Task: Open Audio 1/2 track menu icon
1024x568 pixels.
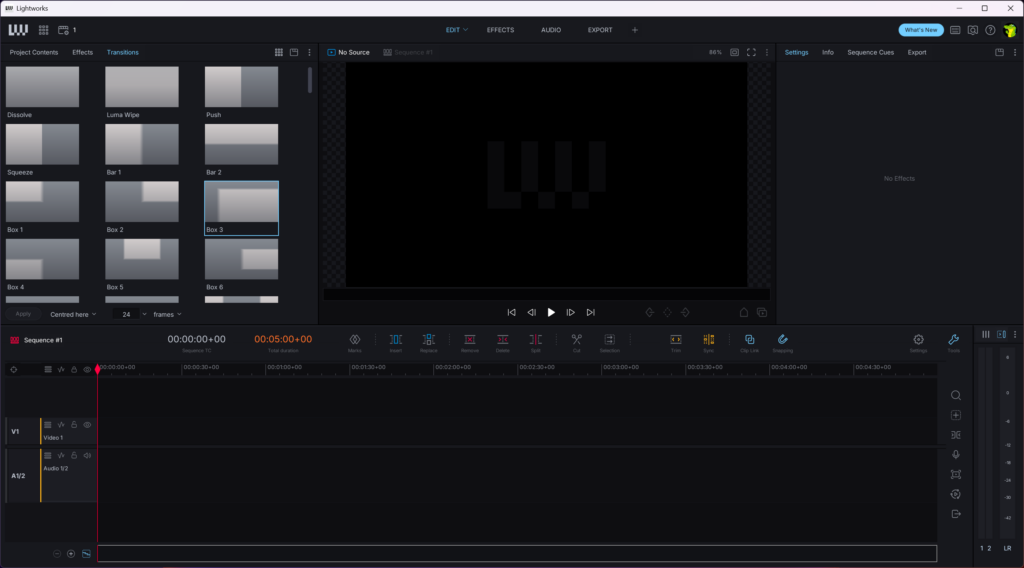Action: (48, 456)
